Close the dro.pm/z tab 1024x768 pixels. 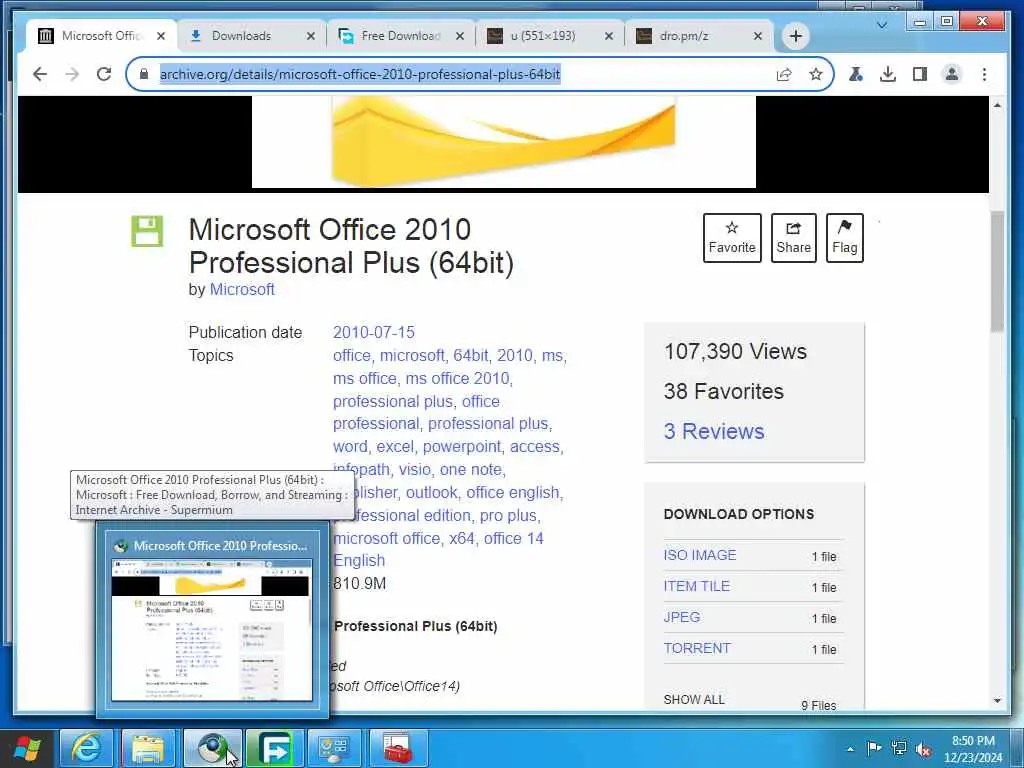click(758, 36)
